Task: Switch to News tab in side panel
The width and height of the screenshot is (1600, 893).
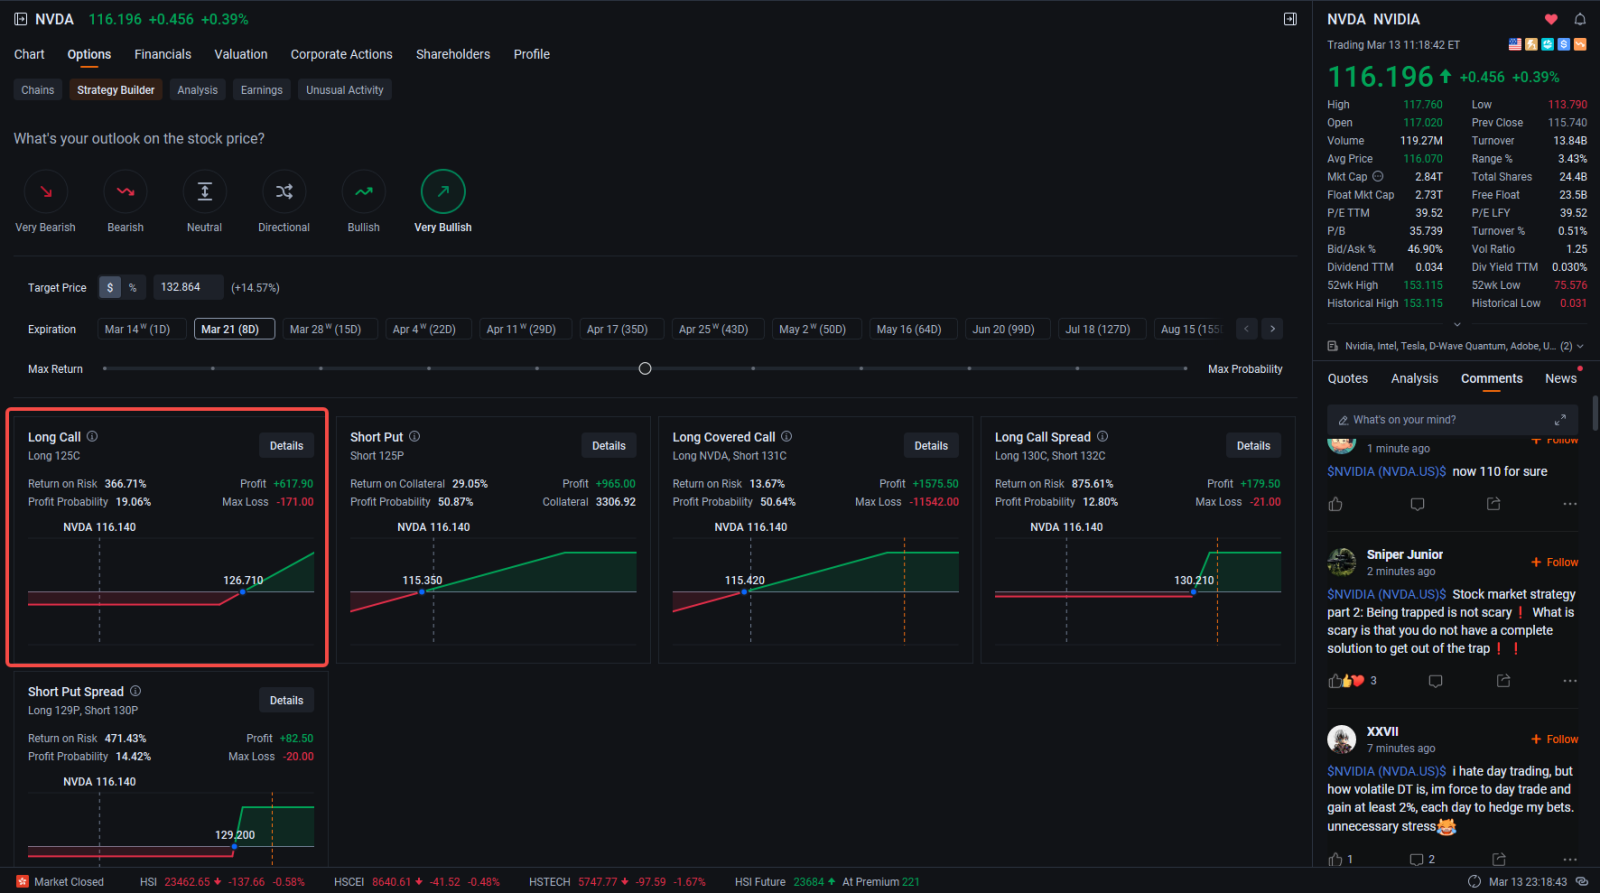Action: 1561,379
